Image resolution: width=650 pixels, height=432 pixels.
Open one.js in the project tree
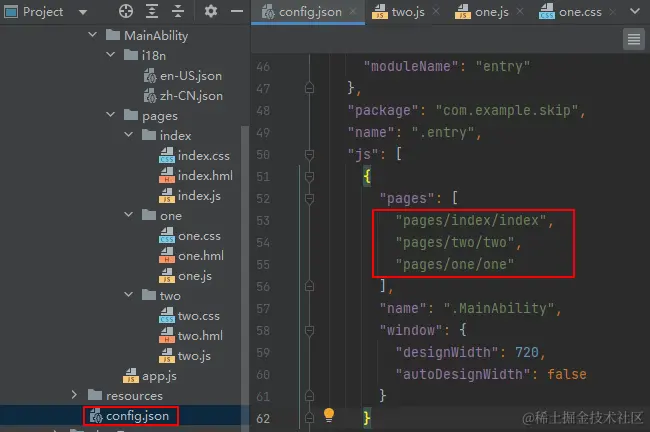185,276
